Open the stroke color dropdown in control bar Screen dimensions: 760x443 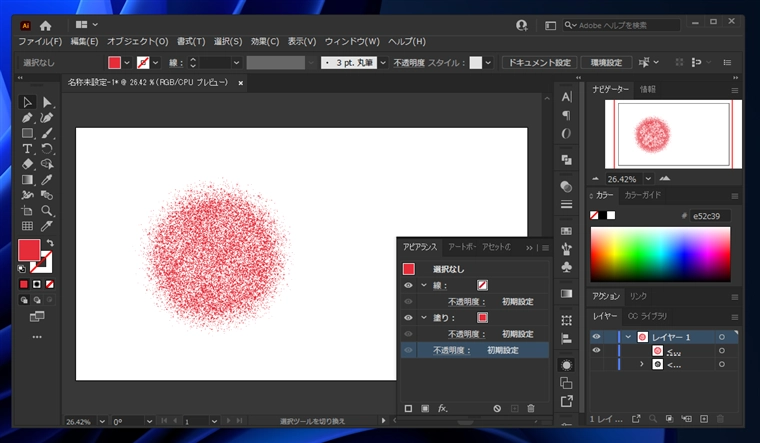click(x=156, y=63)
